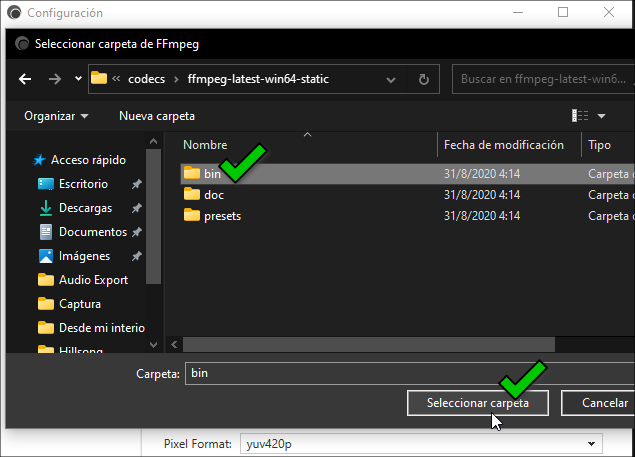Open Documentos in the sidebar
This screenshot has width=635, height=457.
(93, 232)
